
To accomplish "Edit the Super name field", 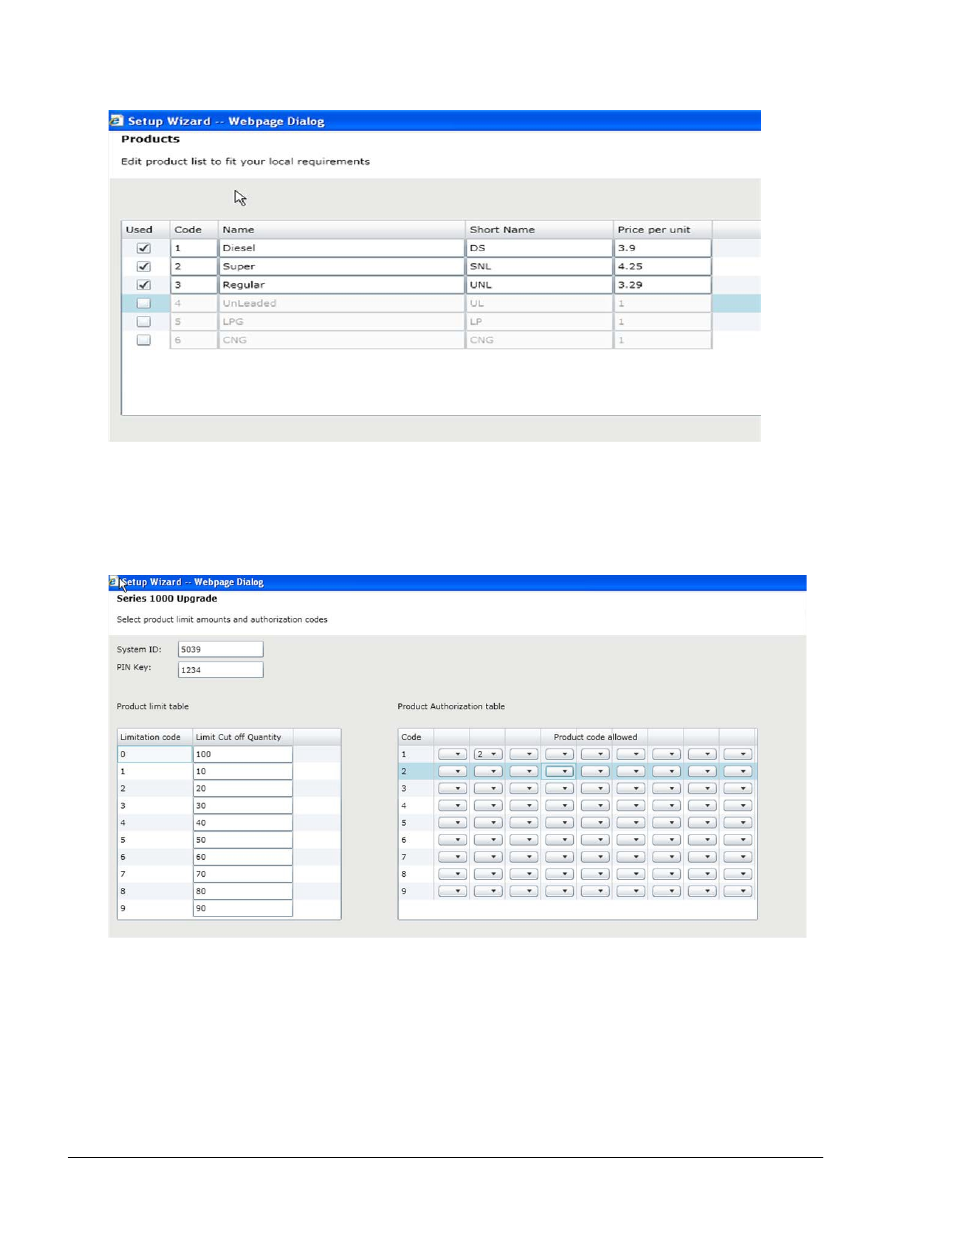I will point(342,267).
